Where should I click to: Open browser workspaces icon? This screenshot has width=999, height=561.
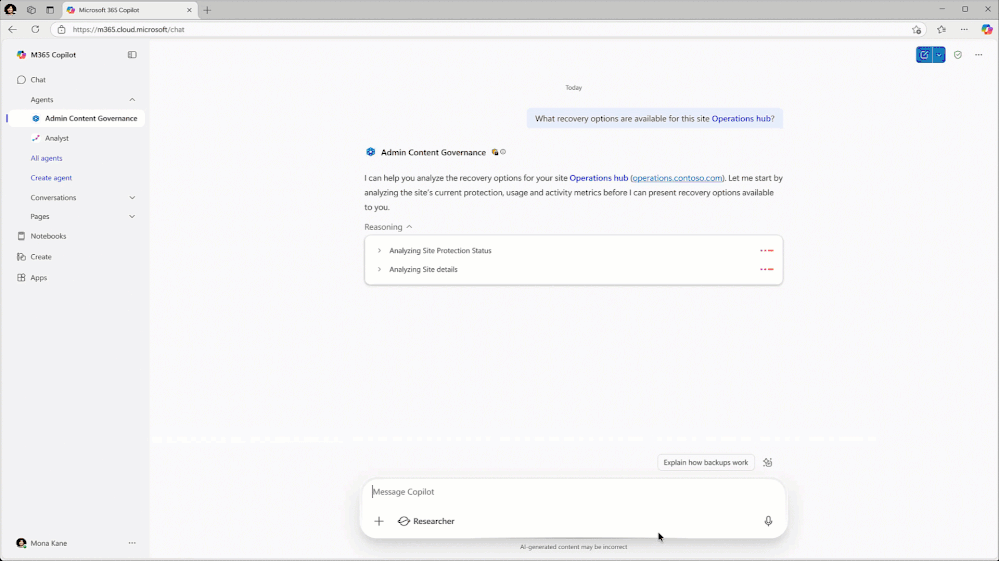(x=31, y=10)
